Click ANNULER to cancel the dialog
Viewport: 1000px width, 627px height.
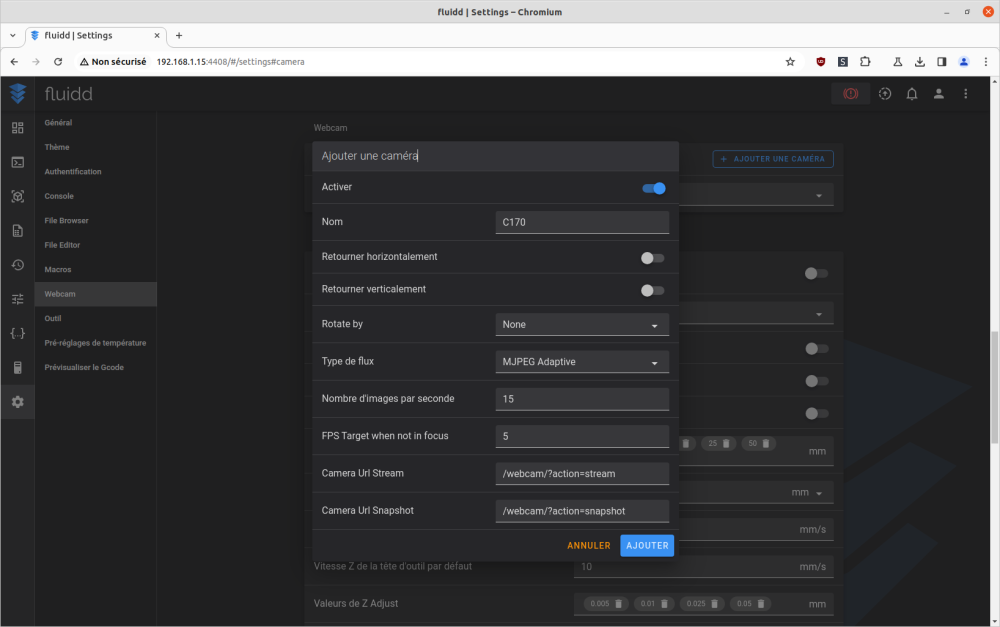pyautogui.click(x=589, y=546)
